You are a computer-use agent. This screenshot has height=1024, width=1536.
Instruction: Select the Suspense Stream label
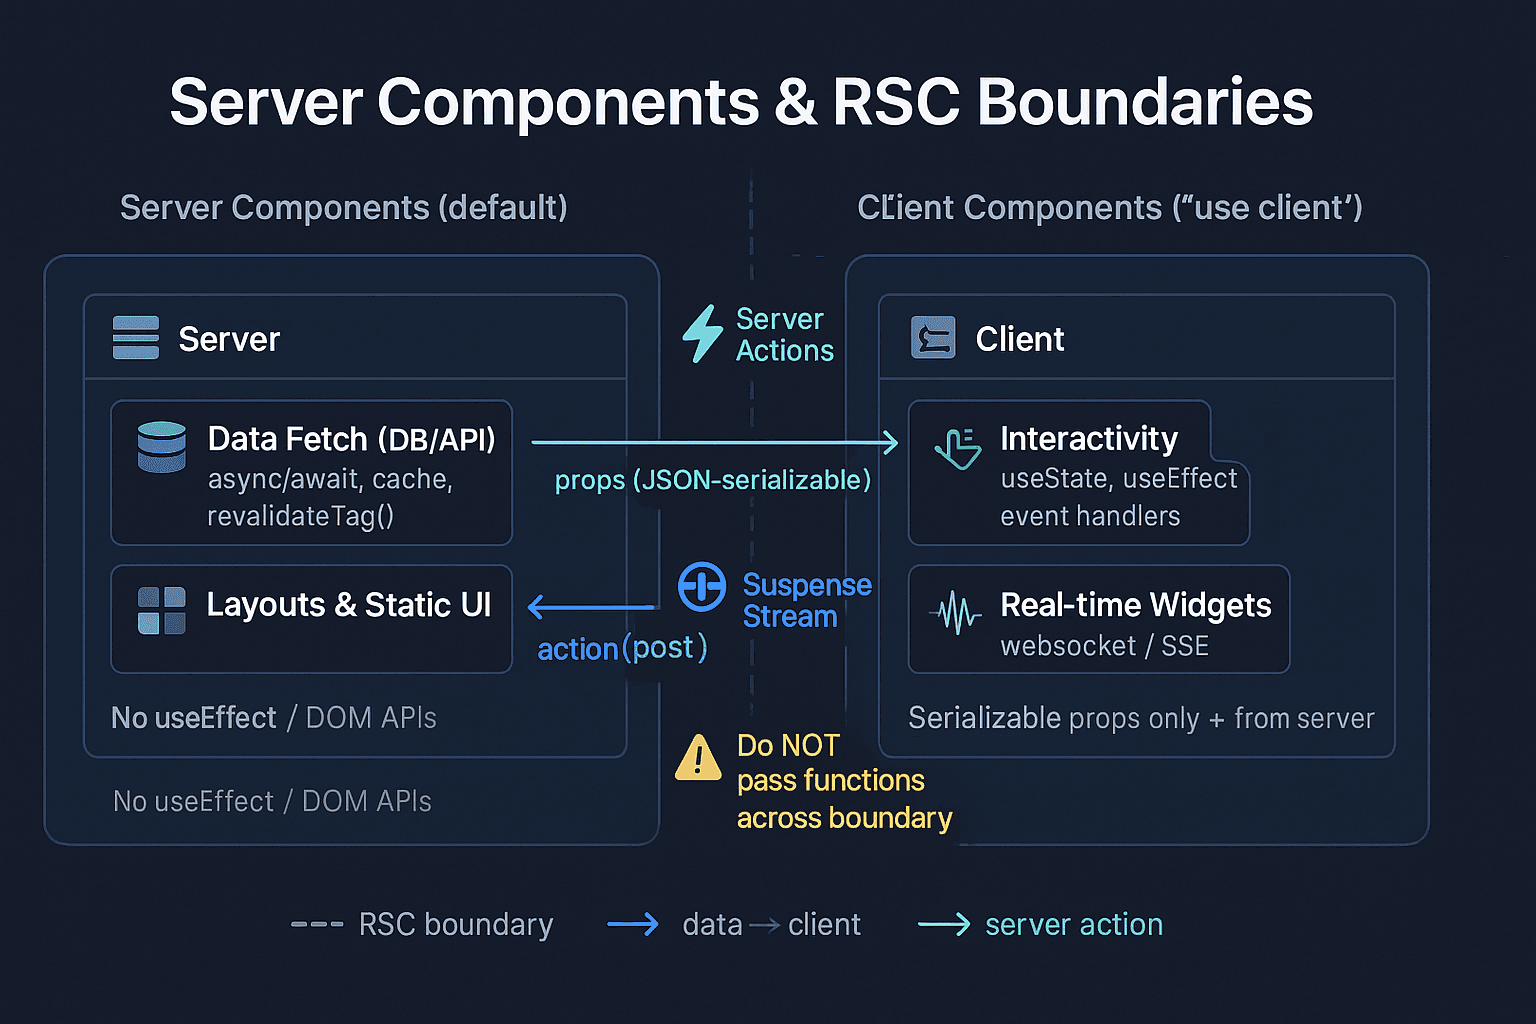click(x=807, y=600)
